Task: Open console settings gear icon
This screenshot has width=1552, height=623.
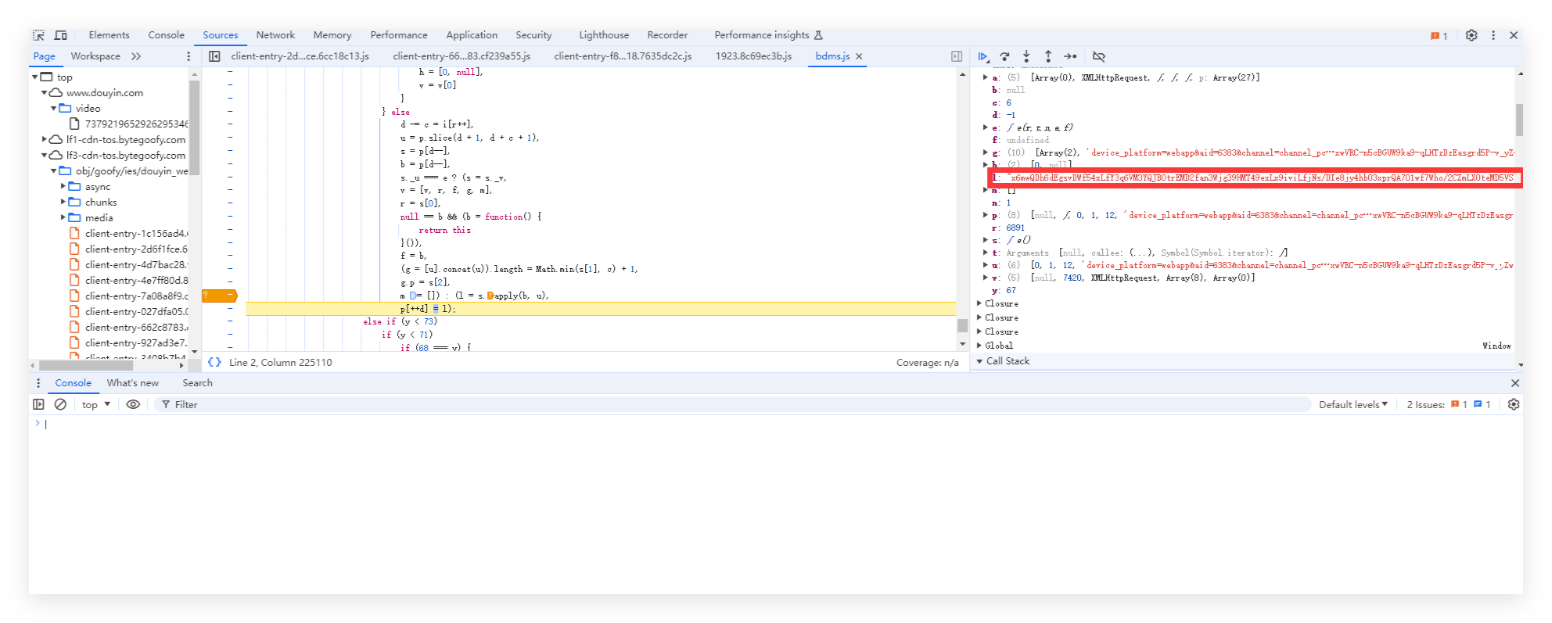Action: (1513, 404)
